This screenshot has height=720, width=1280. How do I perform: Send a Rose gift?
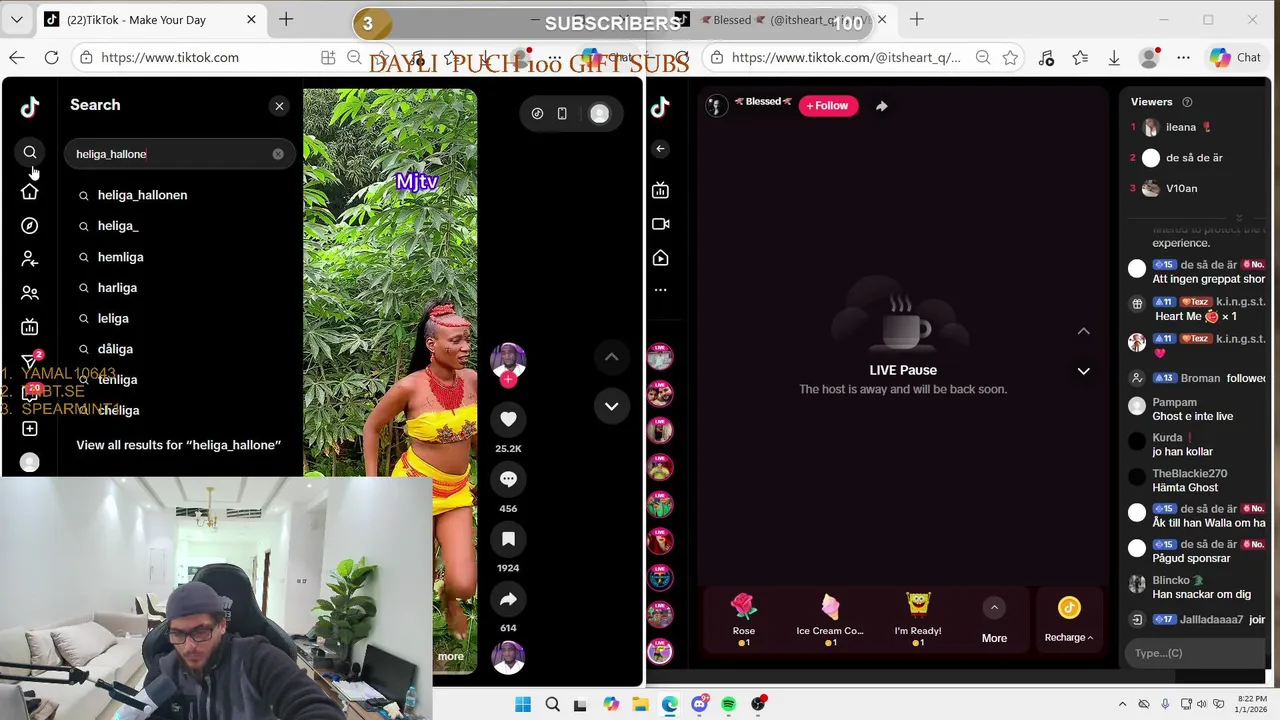point(744,618)
